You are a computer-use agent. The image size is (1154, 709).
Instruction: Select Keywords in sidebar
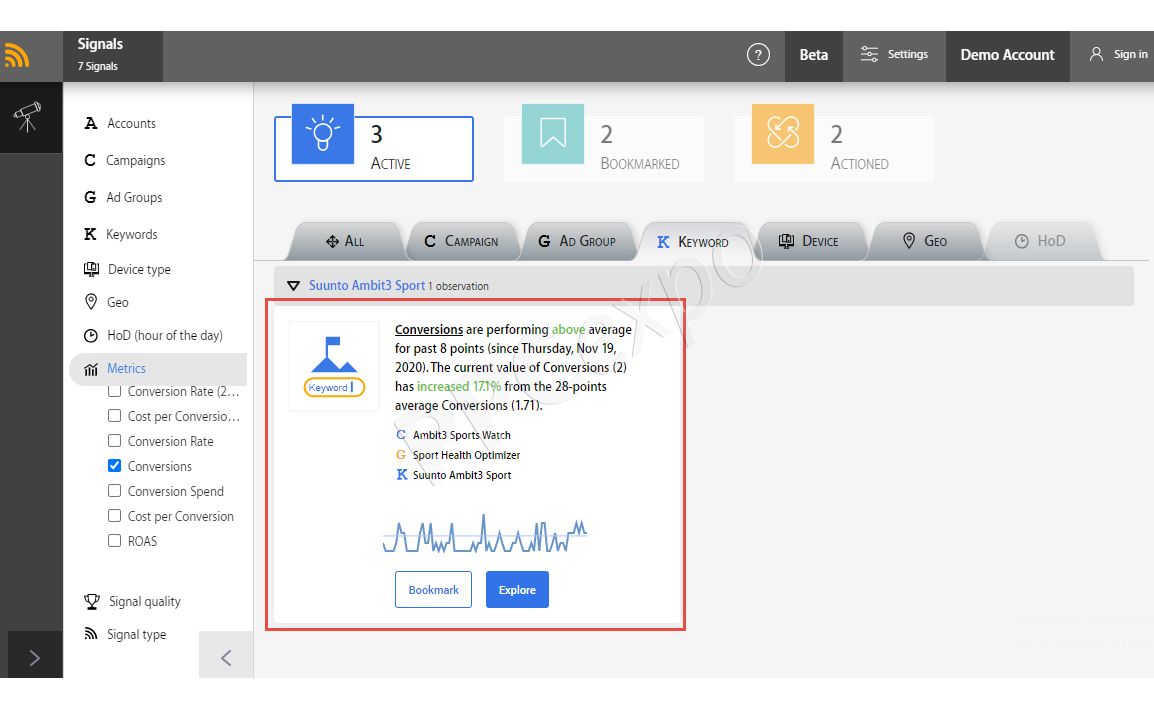121,233
